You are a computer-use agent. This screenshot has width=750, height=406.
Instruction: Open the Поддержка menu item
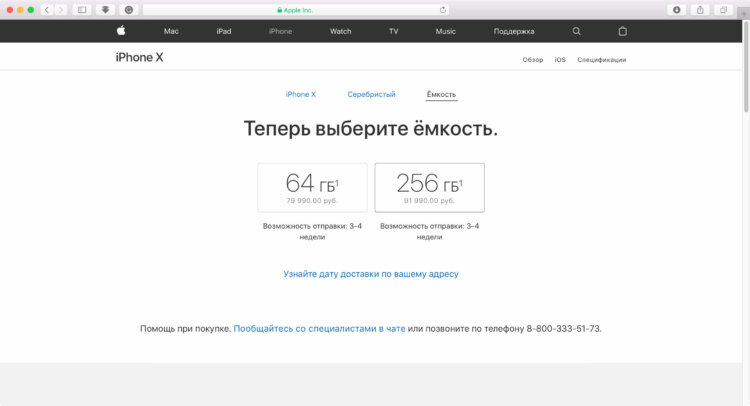514,31
